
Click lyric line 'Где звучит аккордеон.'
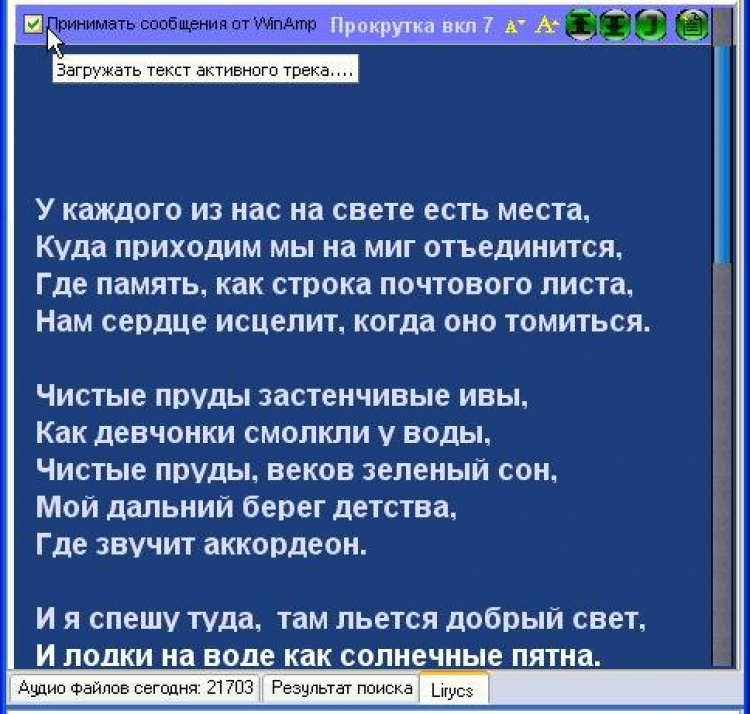pos(201,545)
